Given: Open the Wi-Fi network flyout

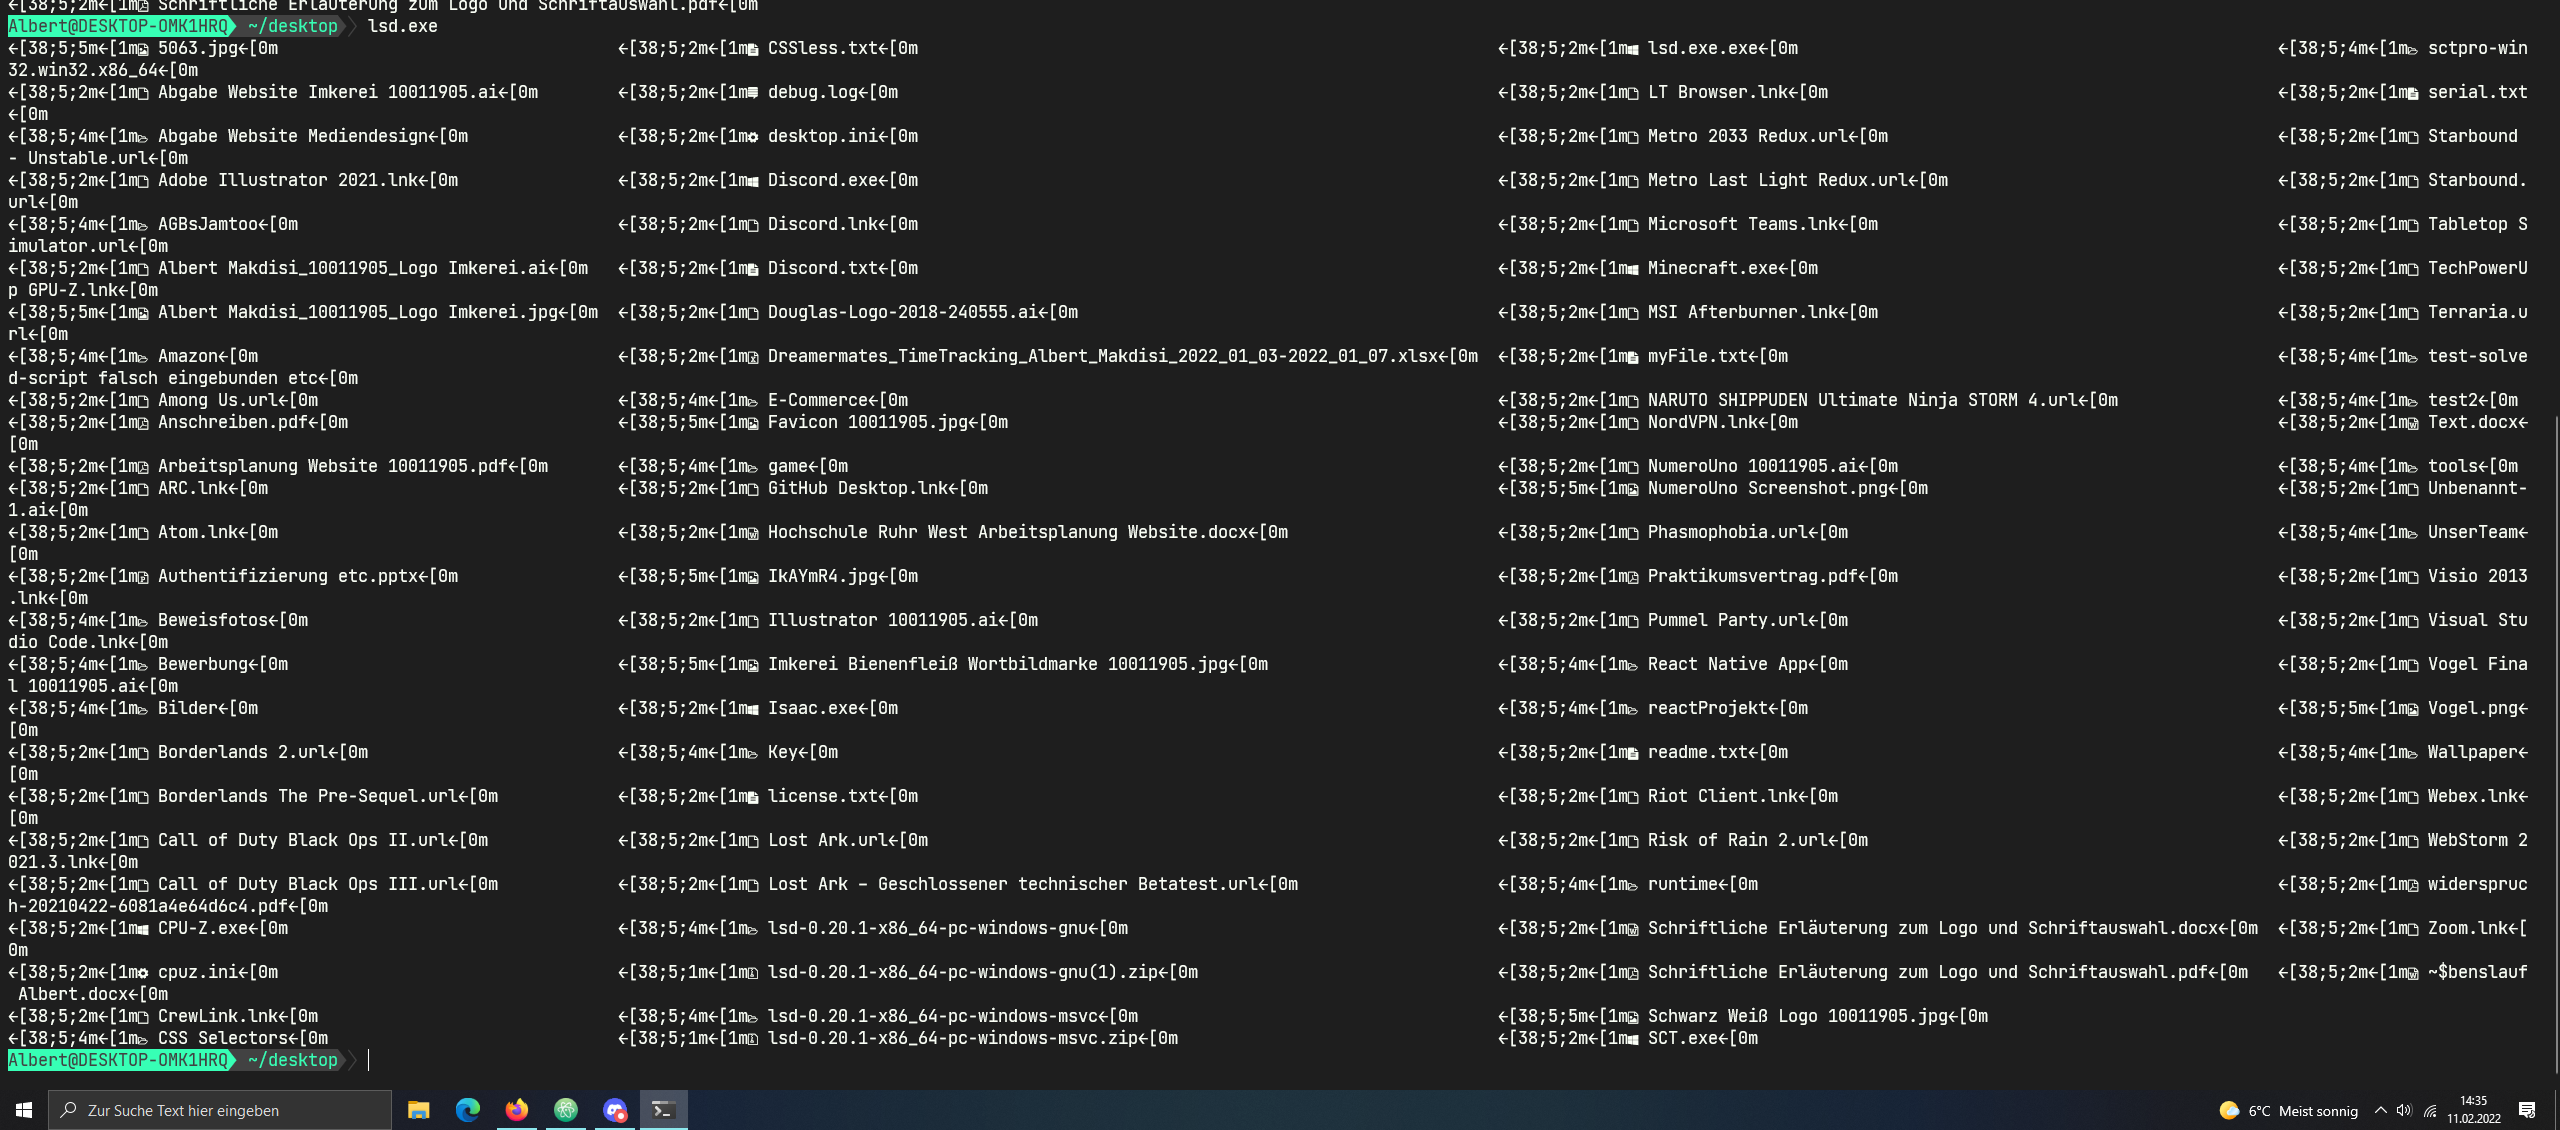Looking at the screenshot, I should coord(2429,1111).
